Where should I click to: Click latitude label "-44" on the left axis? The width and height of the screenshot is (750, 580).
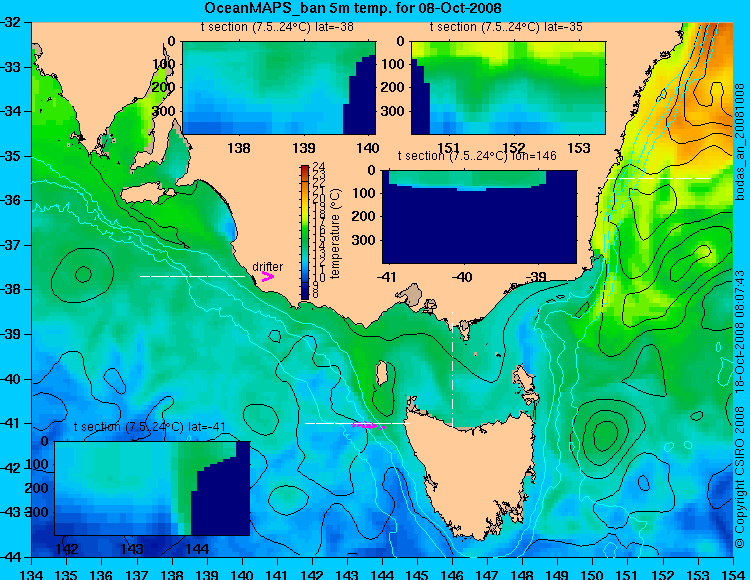click(11, 557)
